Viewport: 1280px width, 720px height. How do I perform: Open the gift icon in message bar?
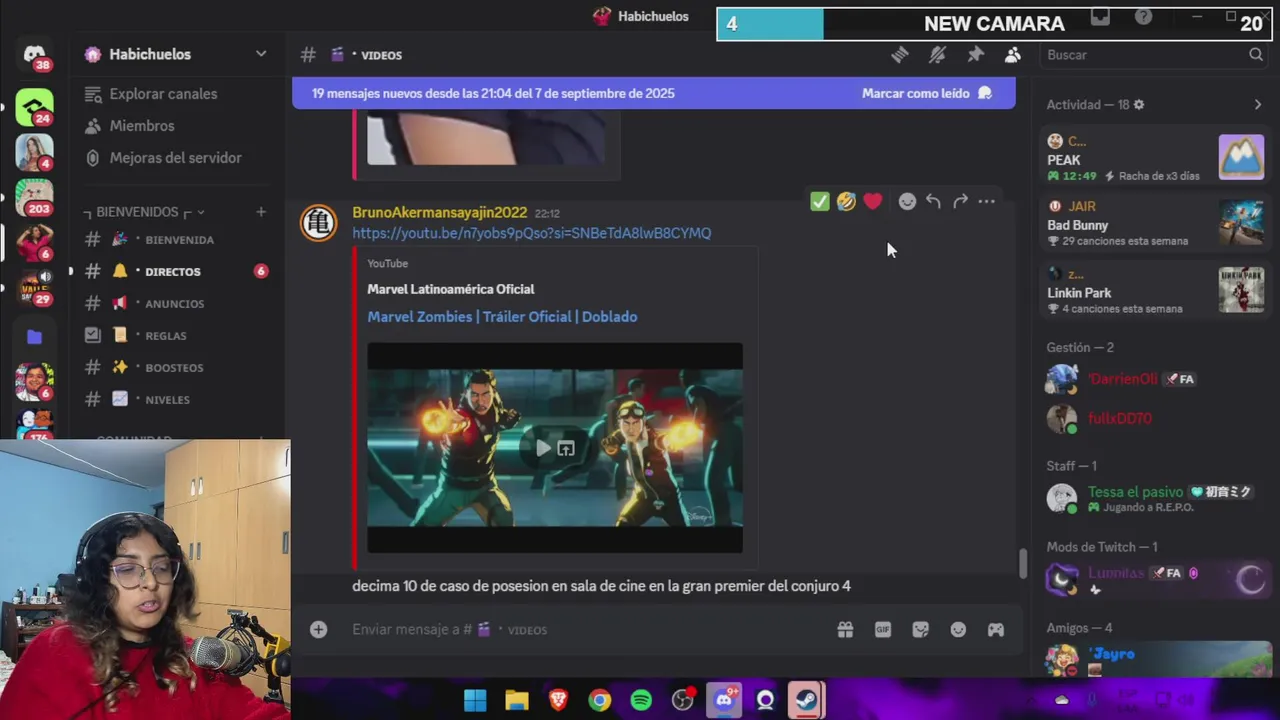click(x=845, y=629)
